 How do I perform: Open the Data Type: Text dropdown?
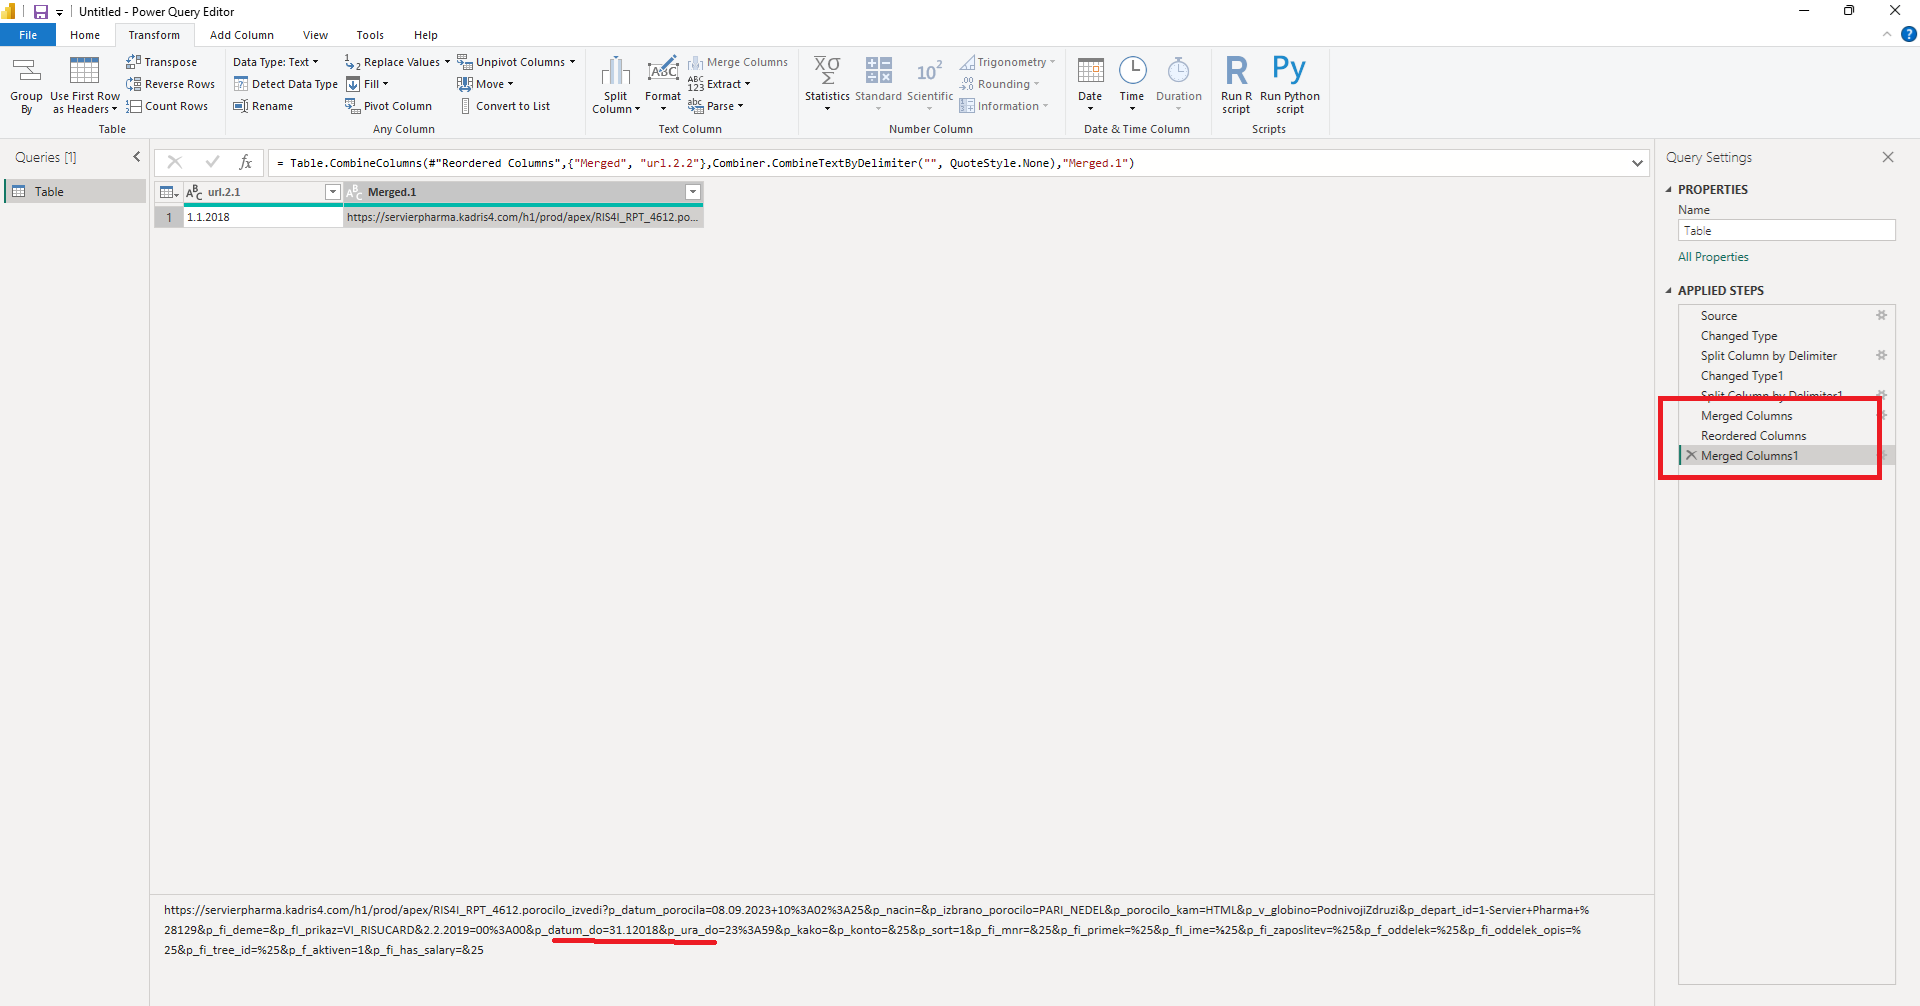pos(275,62)
